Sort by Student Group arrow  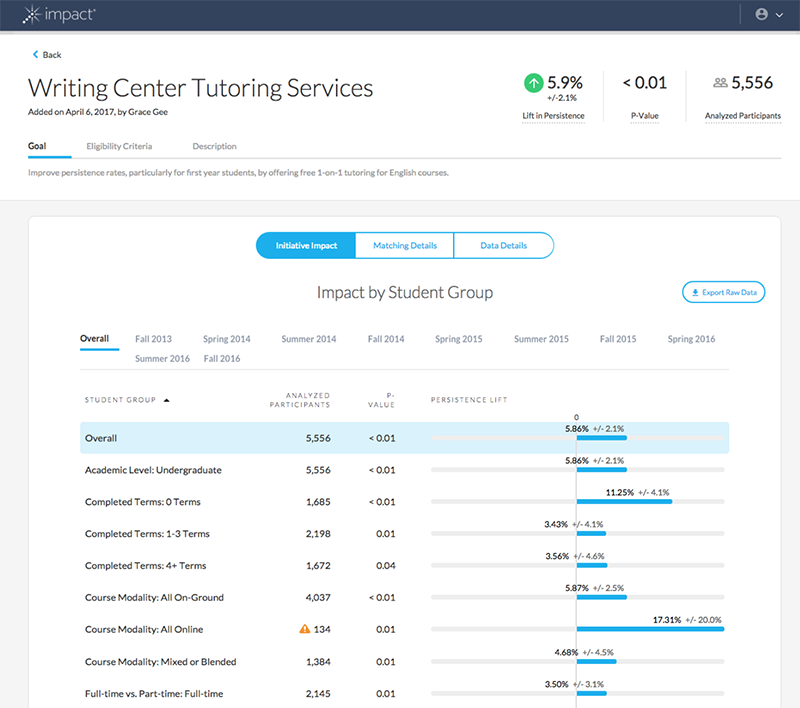coord(166,400)
